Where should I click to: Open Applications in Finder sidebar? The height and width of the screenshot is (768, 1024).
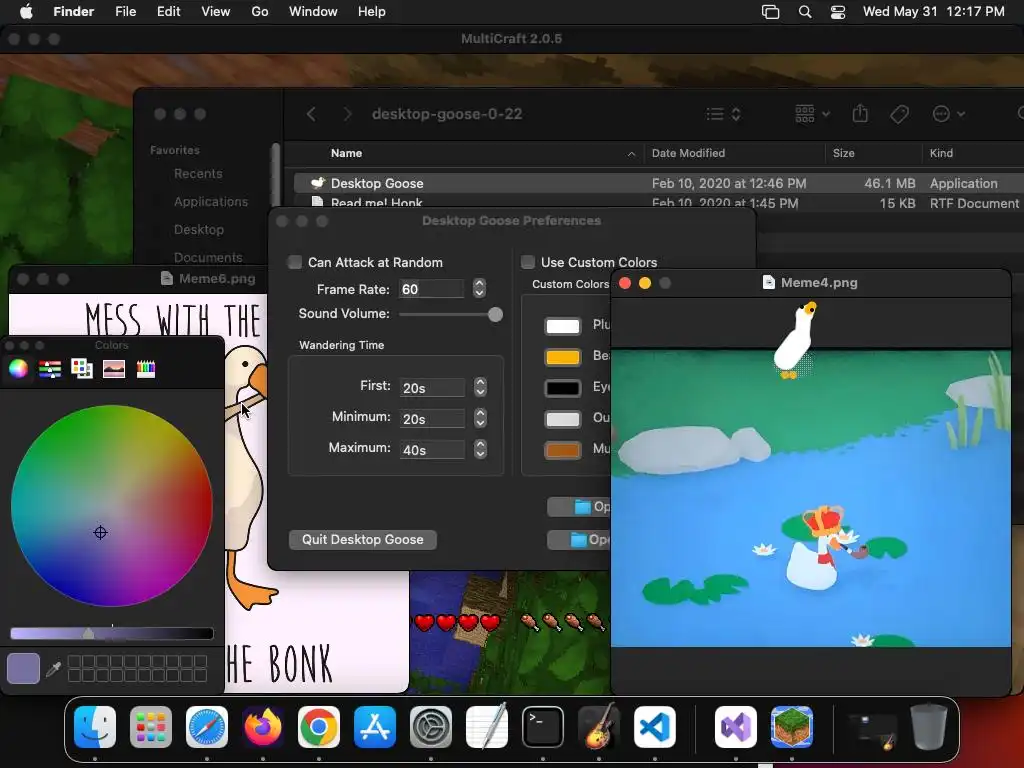coord(210,202)
